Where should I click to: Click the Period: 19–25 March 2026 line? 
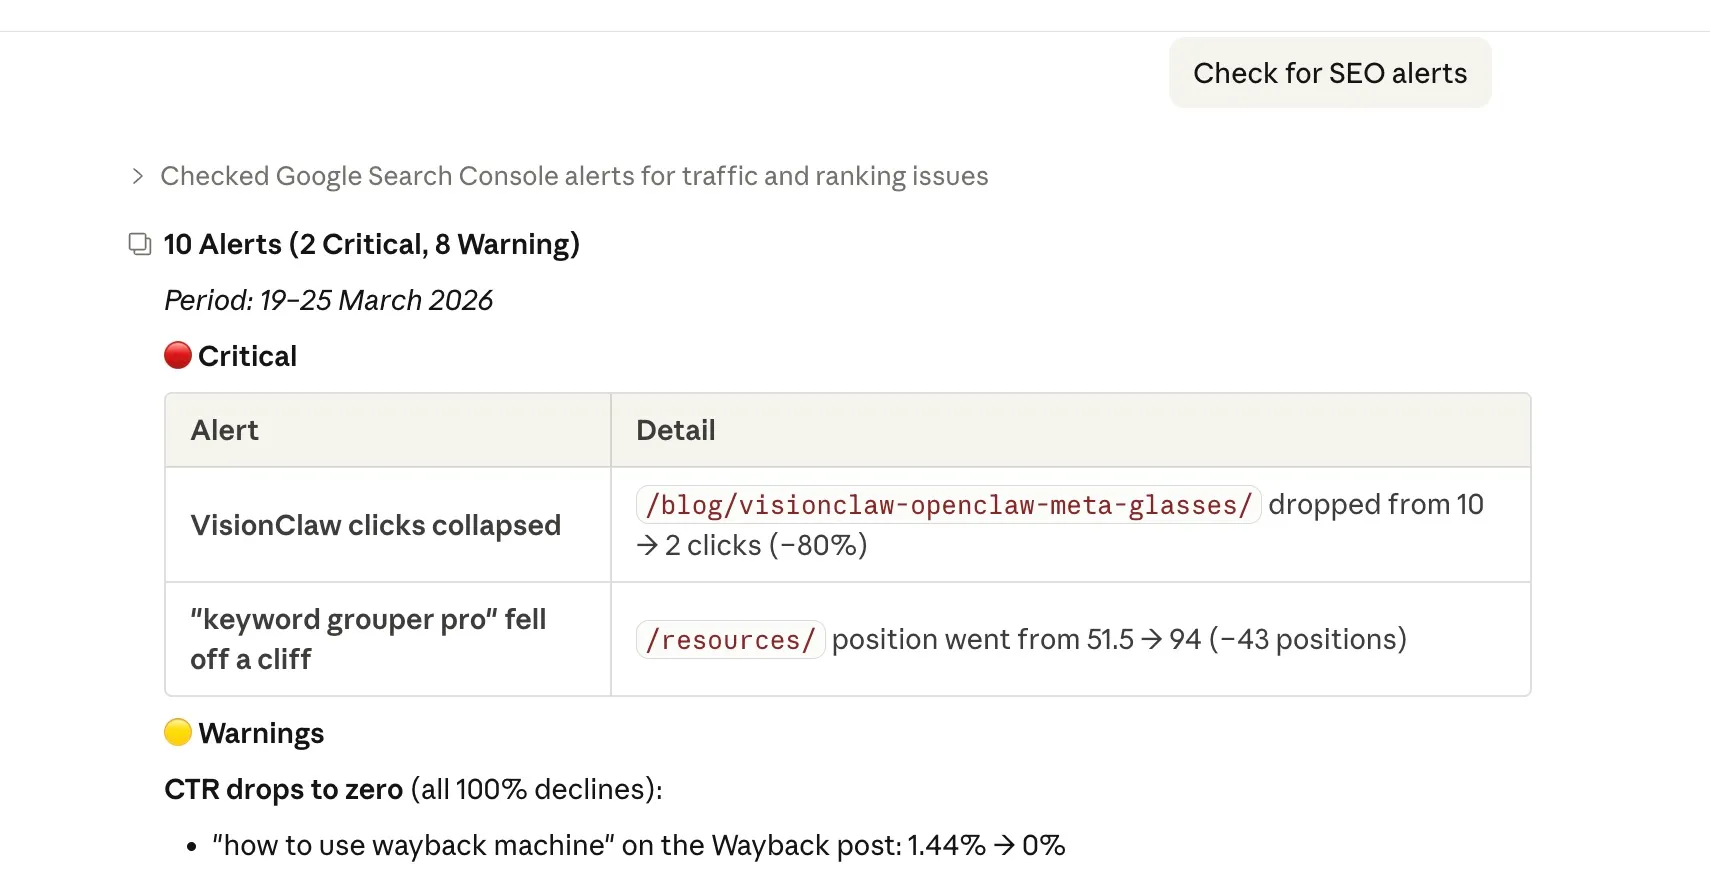point(328,300)
